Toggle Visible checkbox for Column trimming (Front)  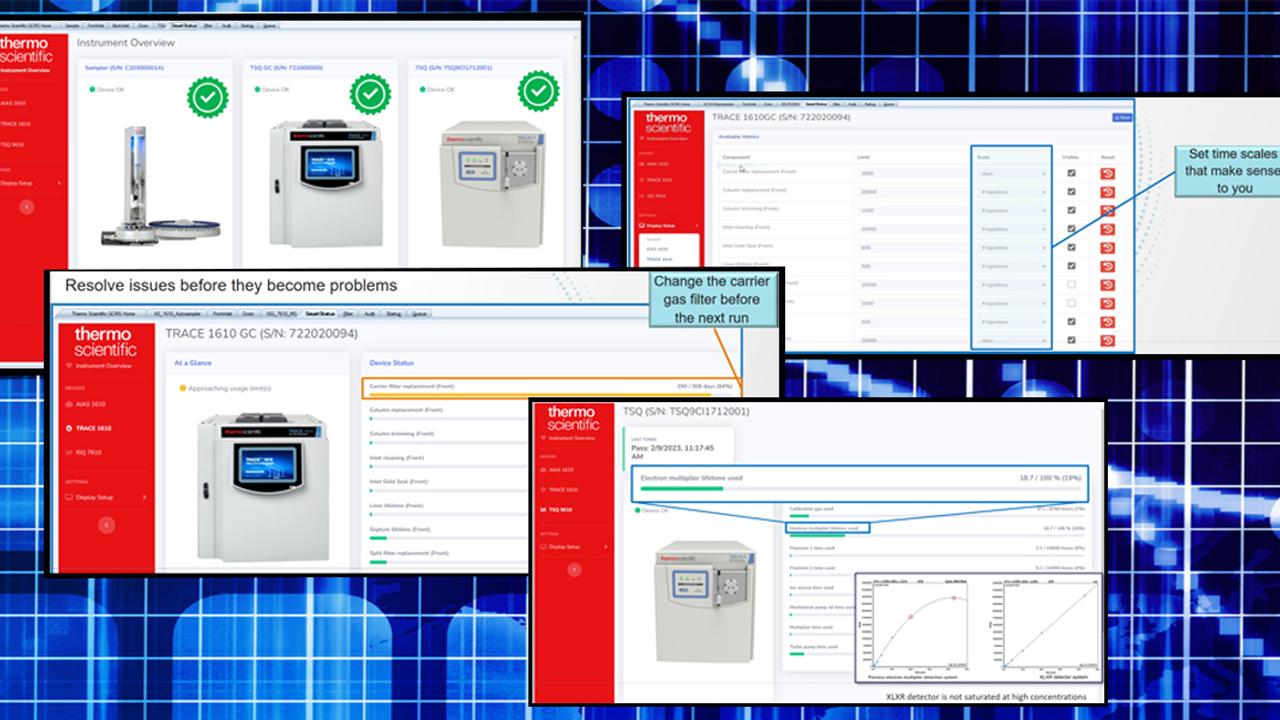[x=1072, y=210]
